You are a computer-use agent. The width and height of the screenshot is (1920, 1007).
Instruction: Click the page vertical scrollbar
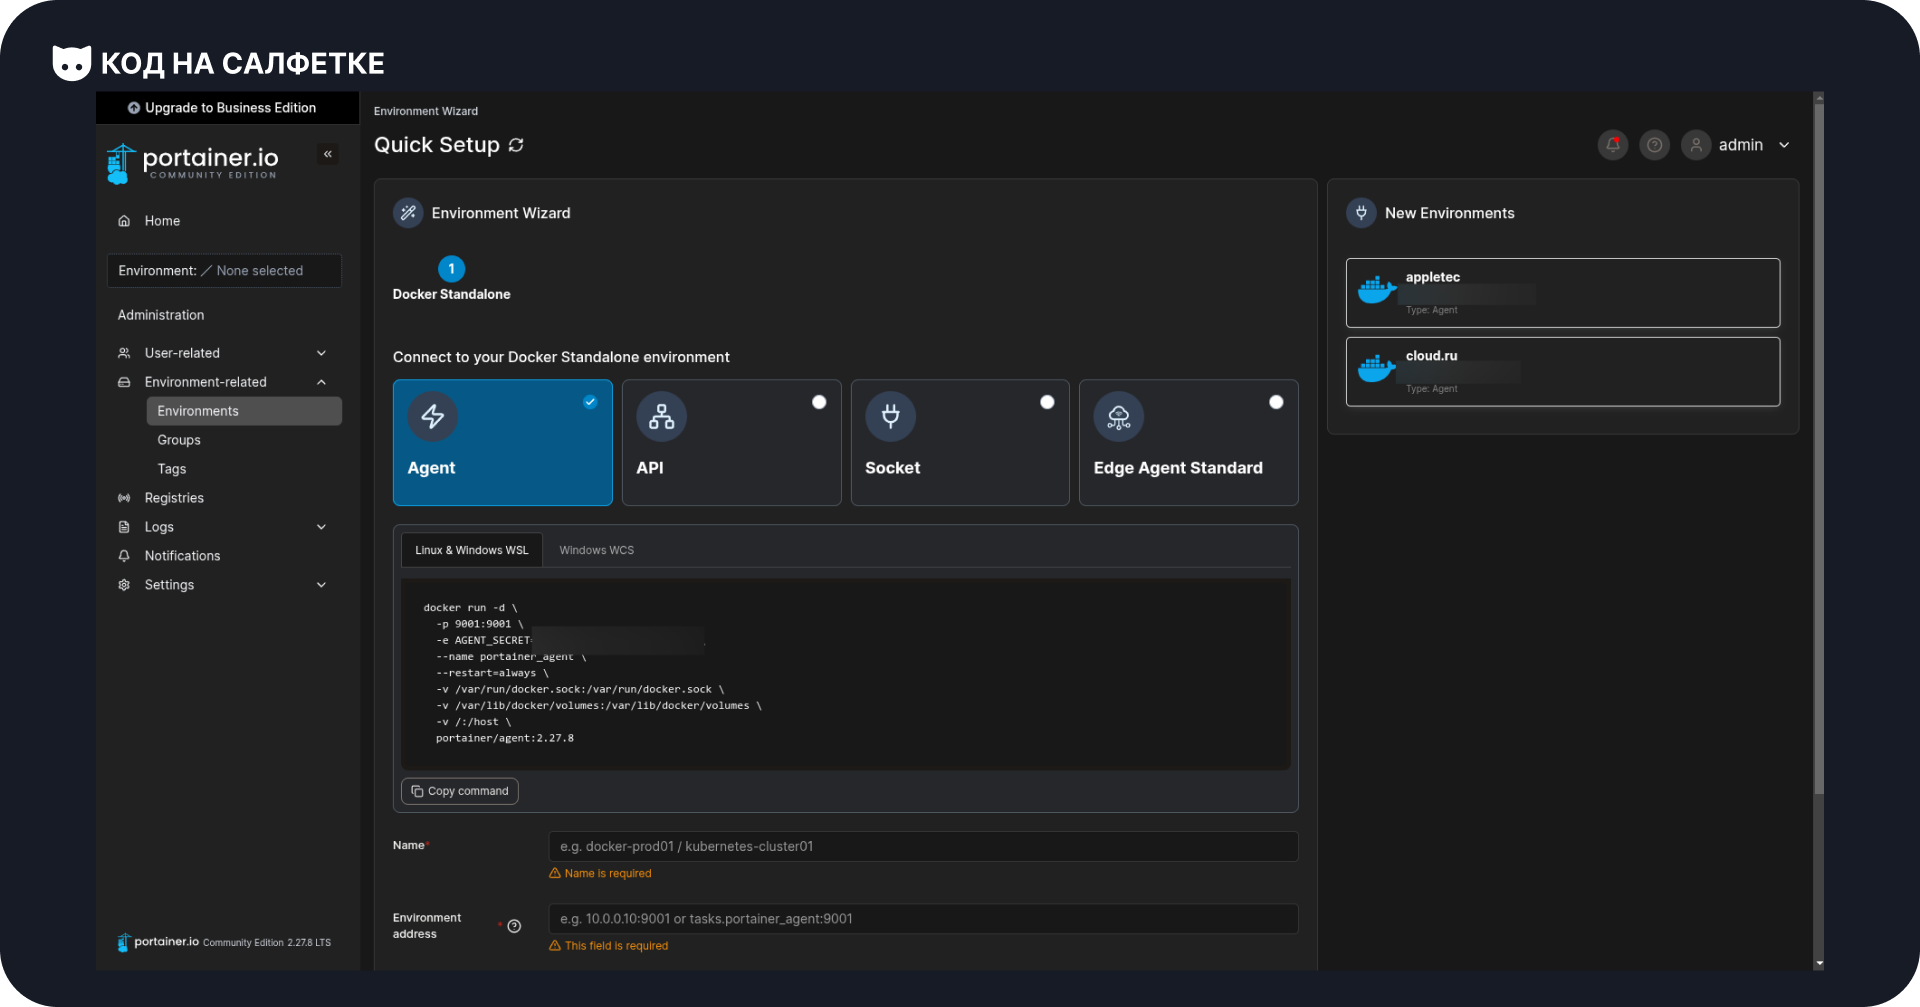1819,448
